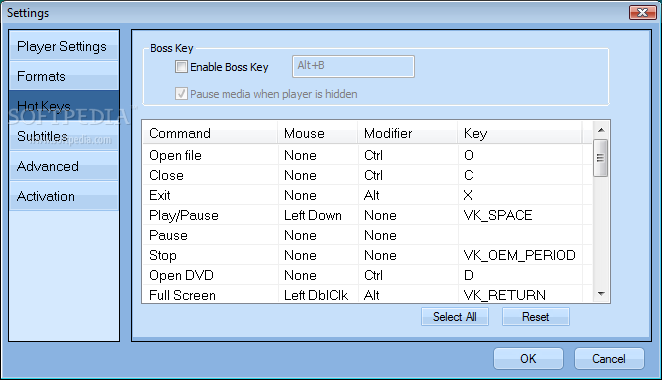The width and height of the screenshot is (662, 380).
Task: Click the Reset button
Action: coord(535,317)
